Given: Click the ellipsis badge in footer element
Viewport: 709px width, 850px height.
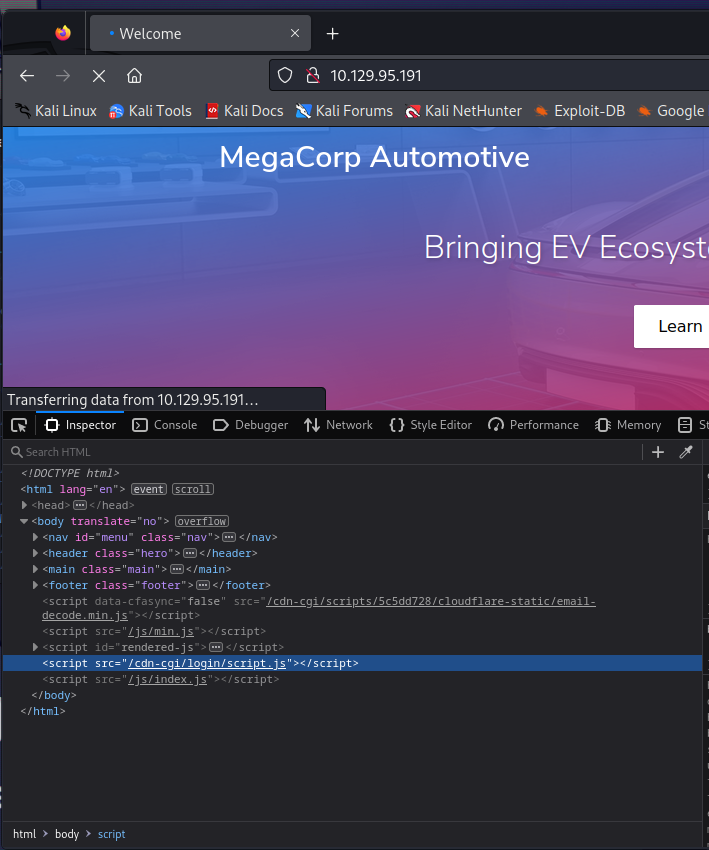Looking at the screenshot, I should point(203,585).
